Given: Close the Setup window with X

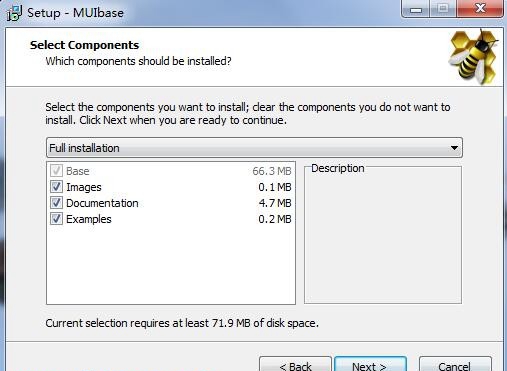Looking at the screenshot, I should tap(480, 9).
